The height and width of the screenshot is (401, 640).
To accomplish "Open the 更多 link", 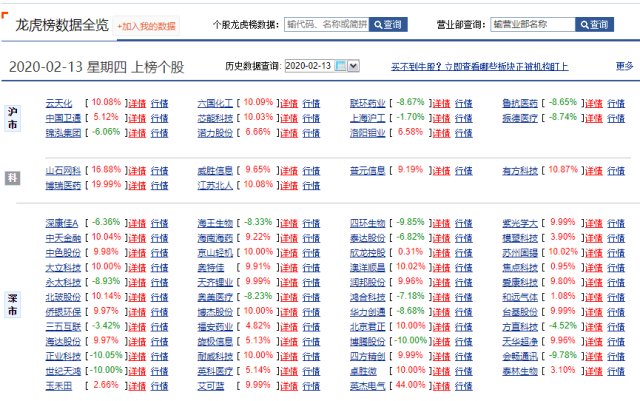I will [624, 66].
